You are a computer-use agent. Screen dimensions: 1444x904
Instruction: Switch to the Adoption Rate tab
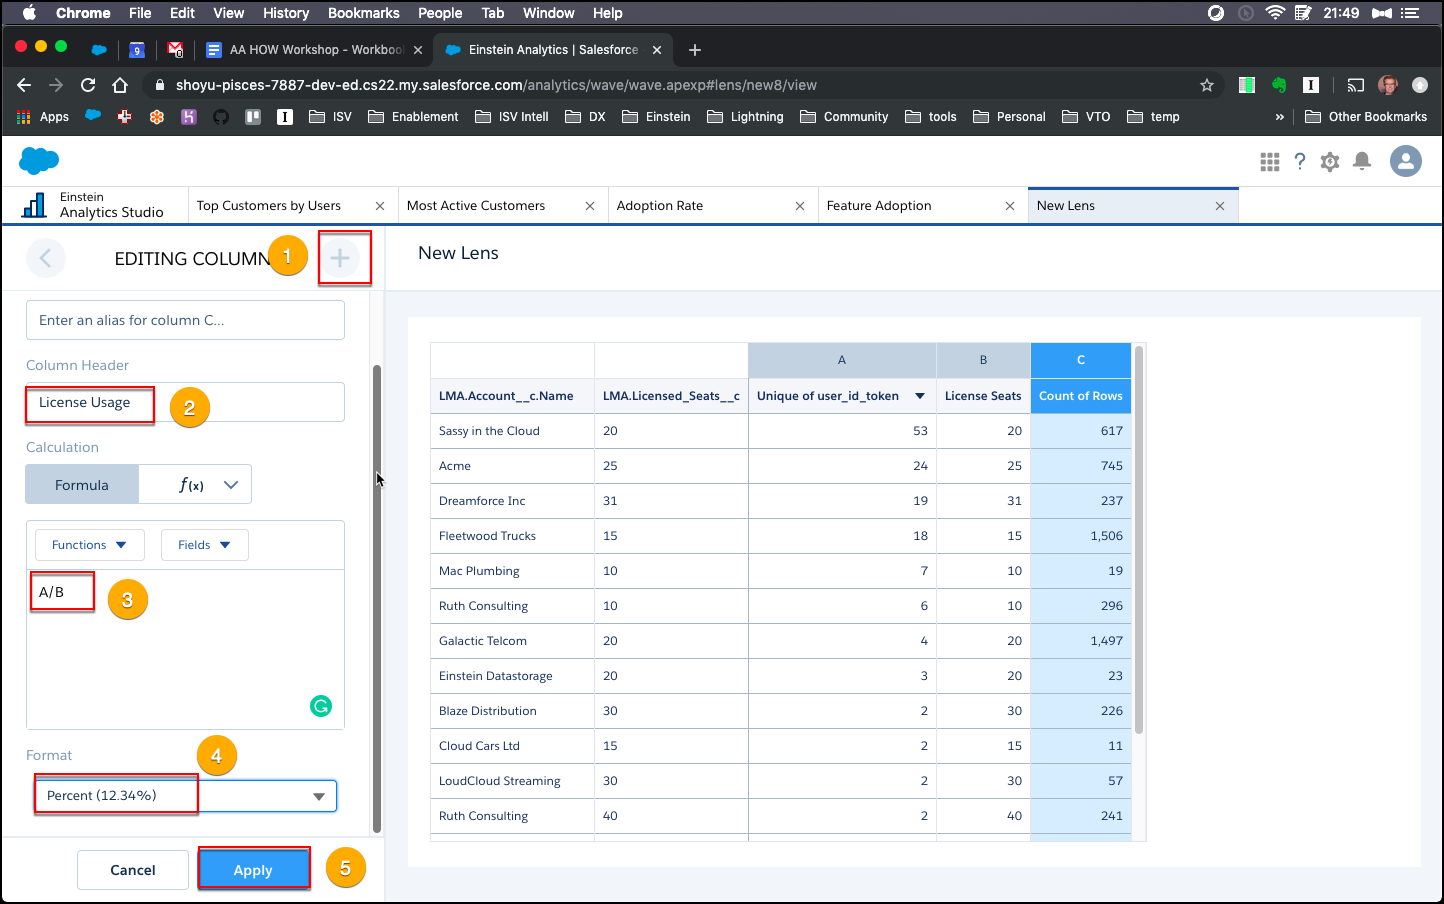click(x=660, y=206)
